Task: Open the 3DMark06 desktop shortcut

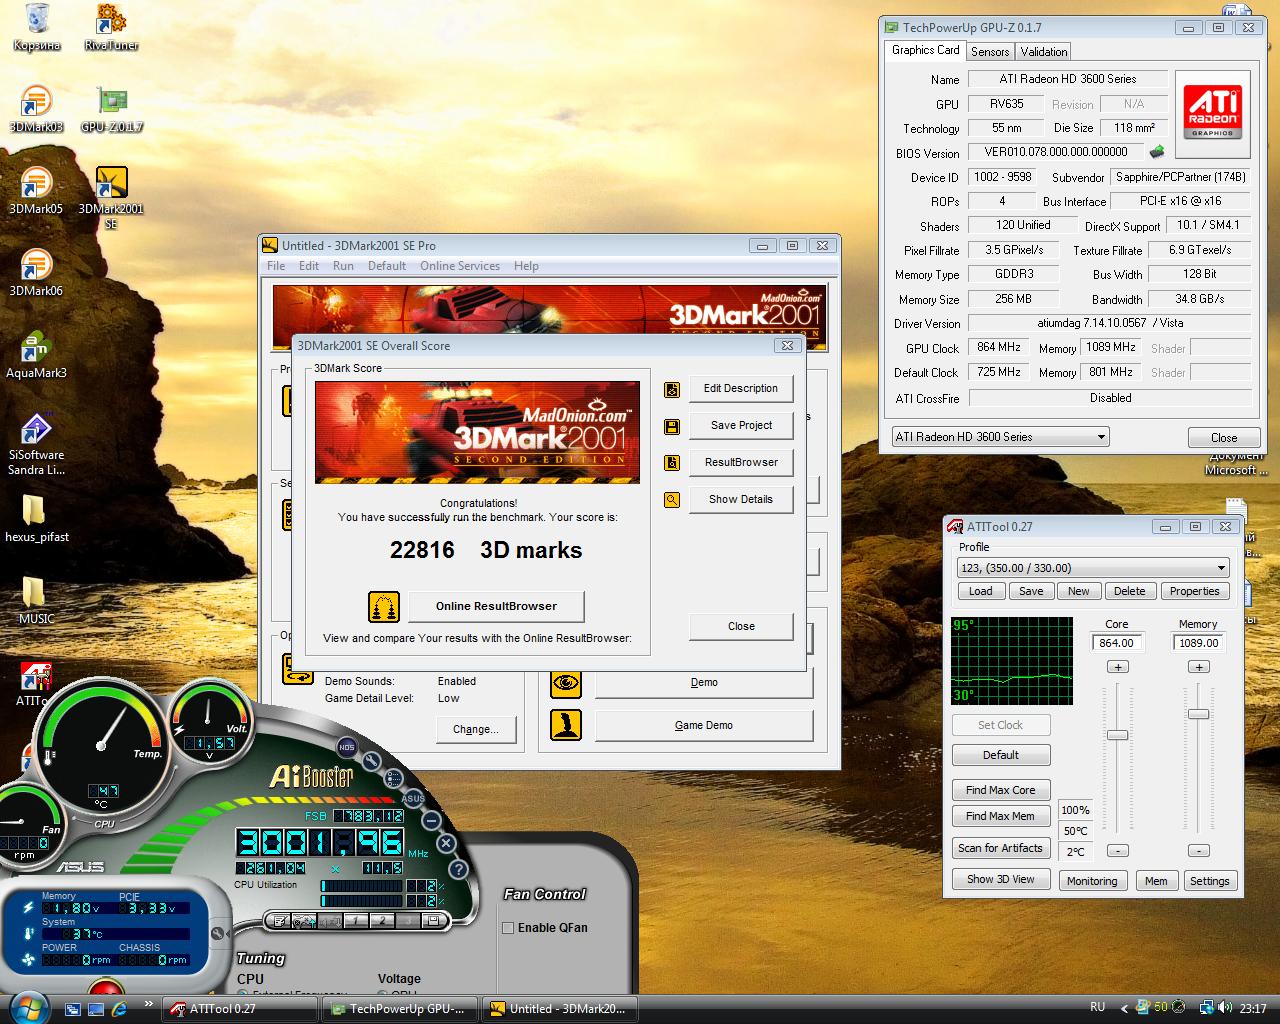Action: 36,273
